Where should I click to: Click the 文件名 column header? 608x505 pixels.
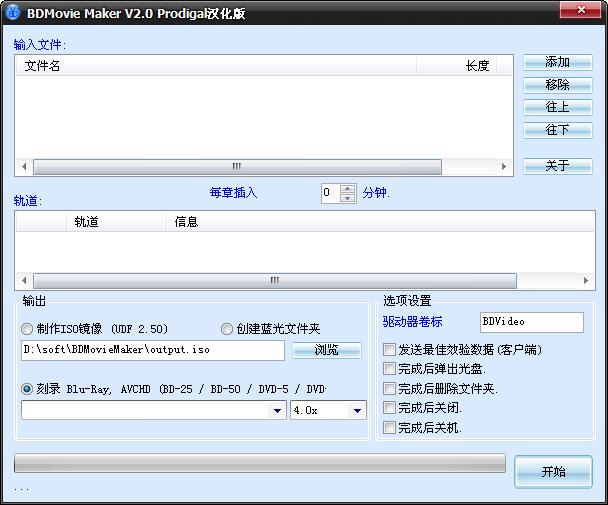coord(216,66)
